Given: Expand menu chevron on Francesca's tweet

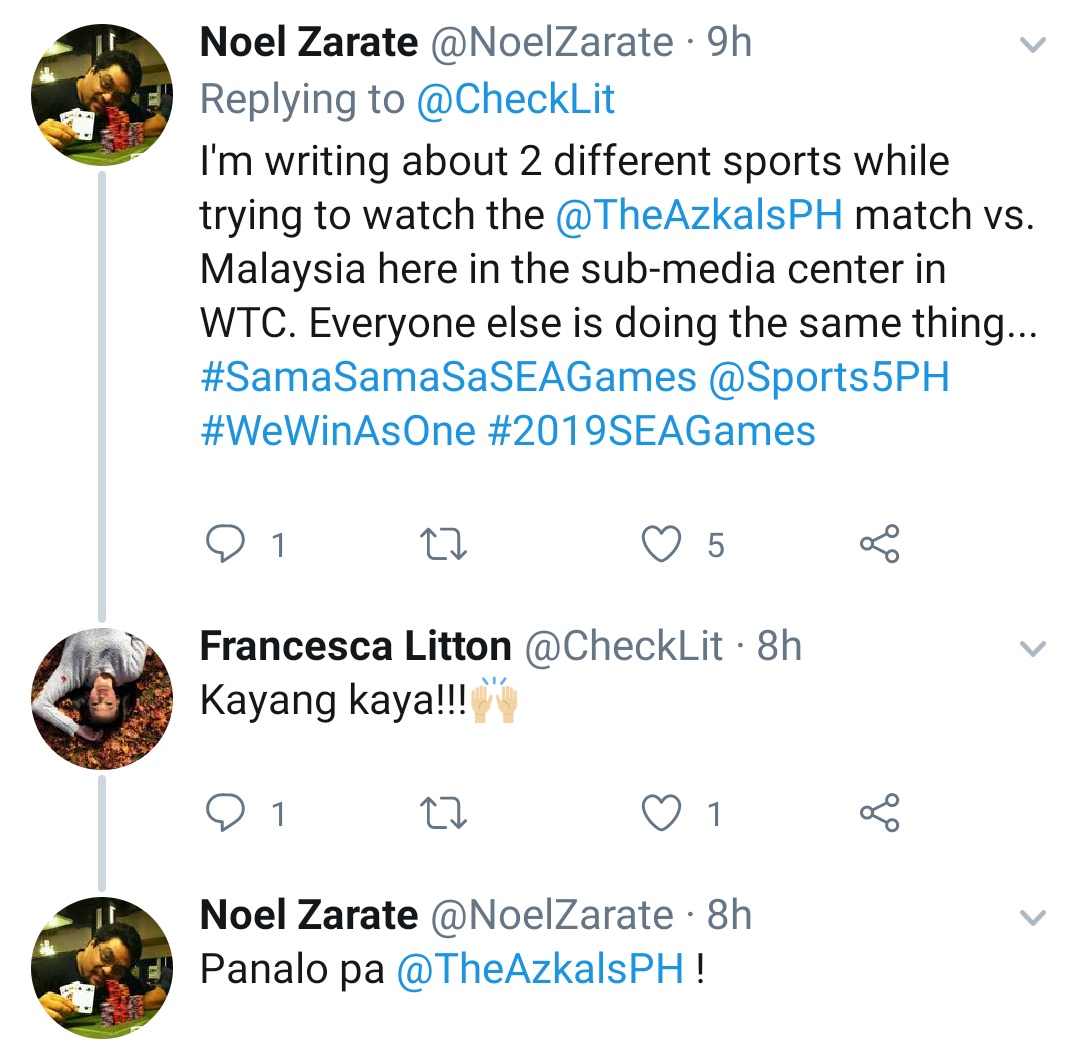Looking at the screenshot, I should [x=1031, y=649].
